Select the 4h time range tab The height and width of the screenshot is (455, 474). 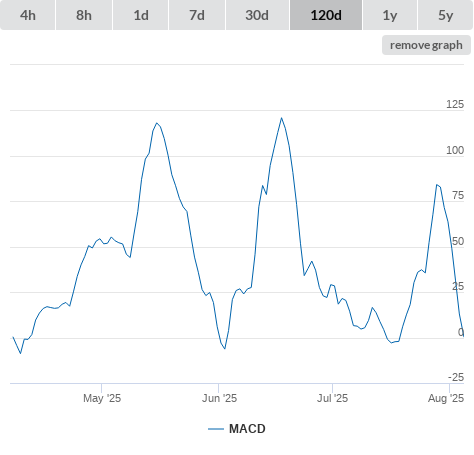[x=28, y=15]
